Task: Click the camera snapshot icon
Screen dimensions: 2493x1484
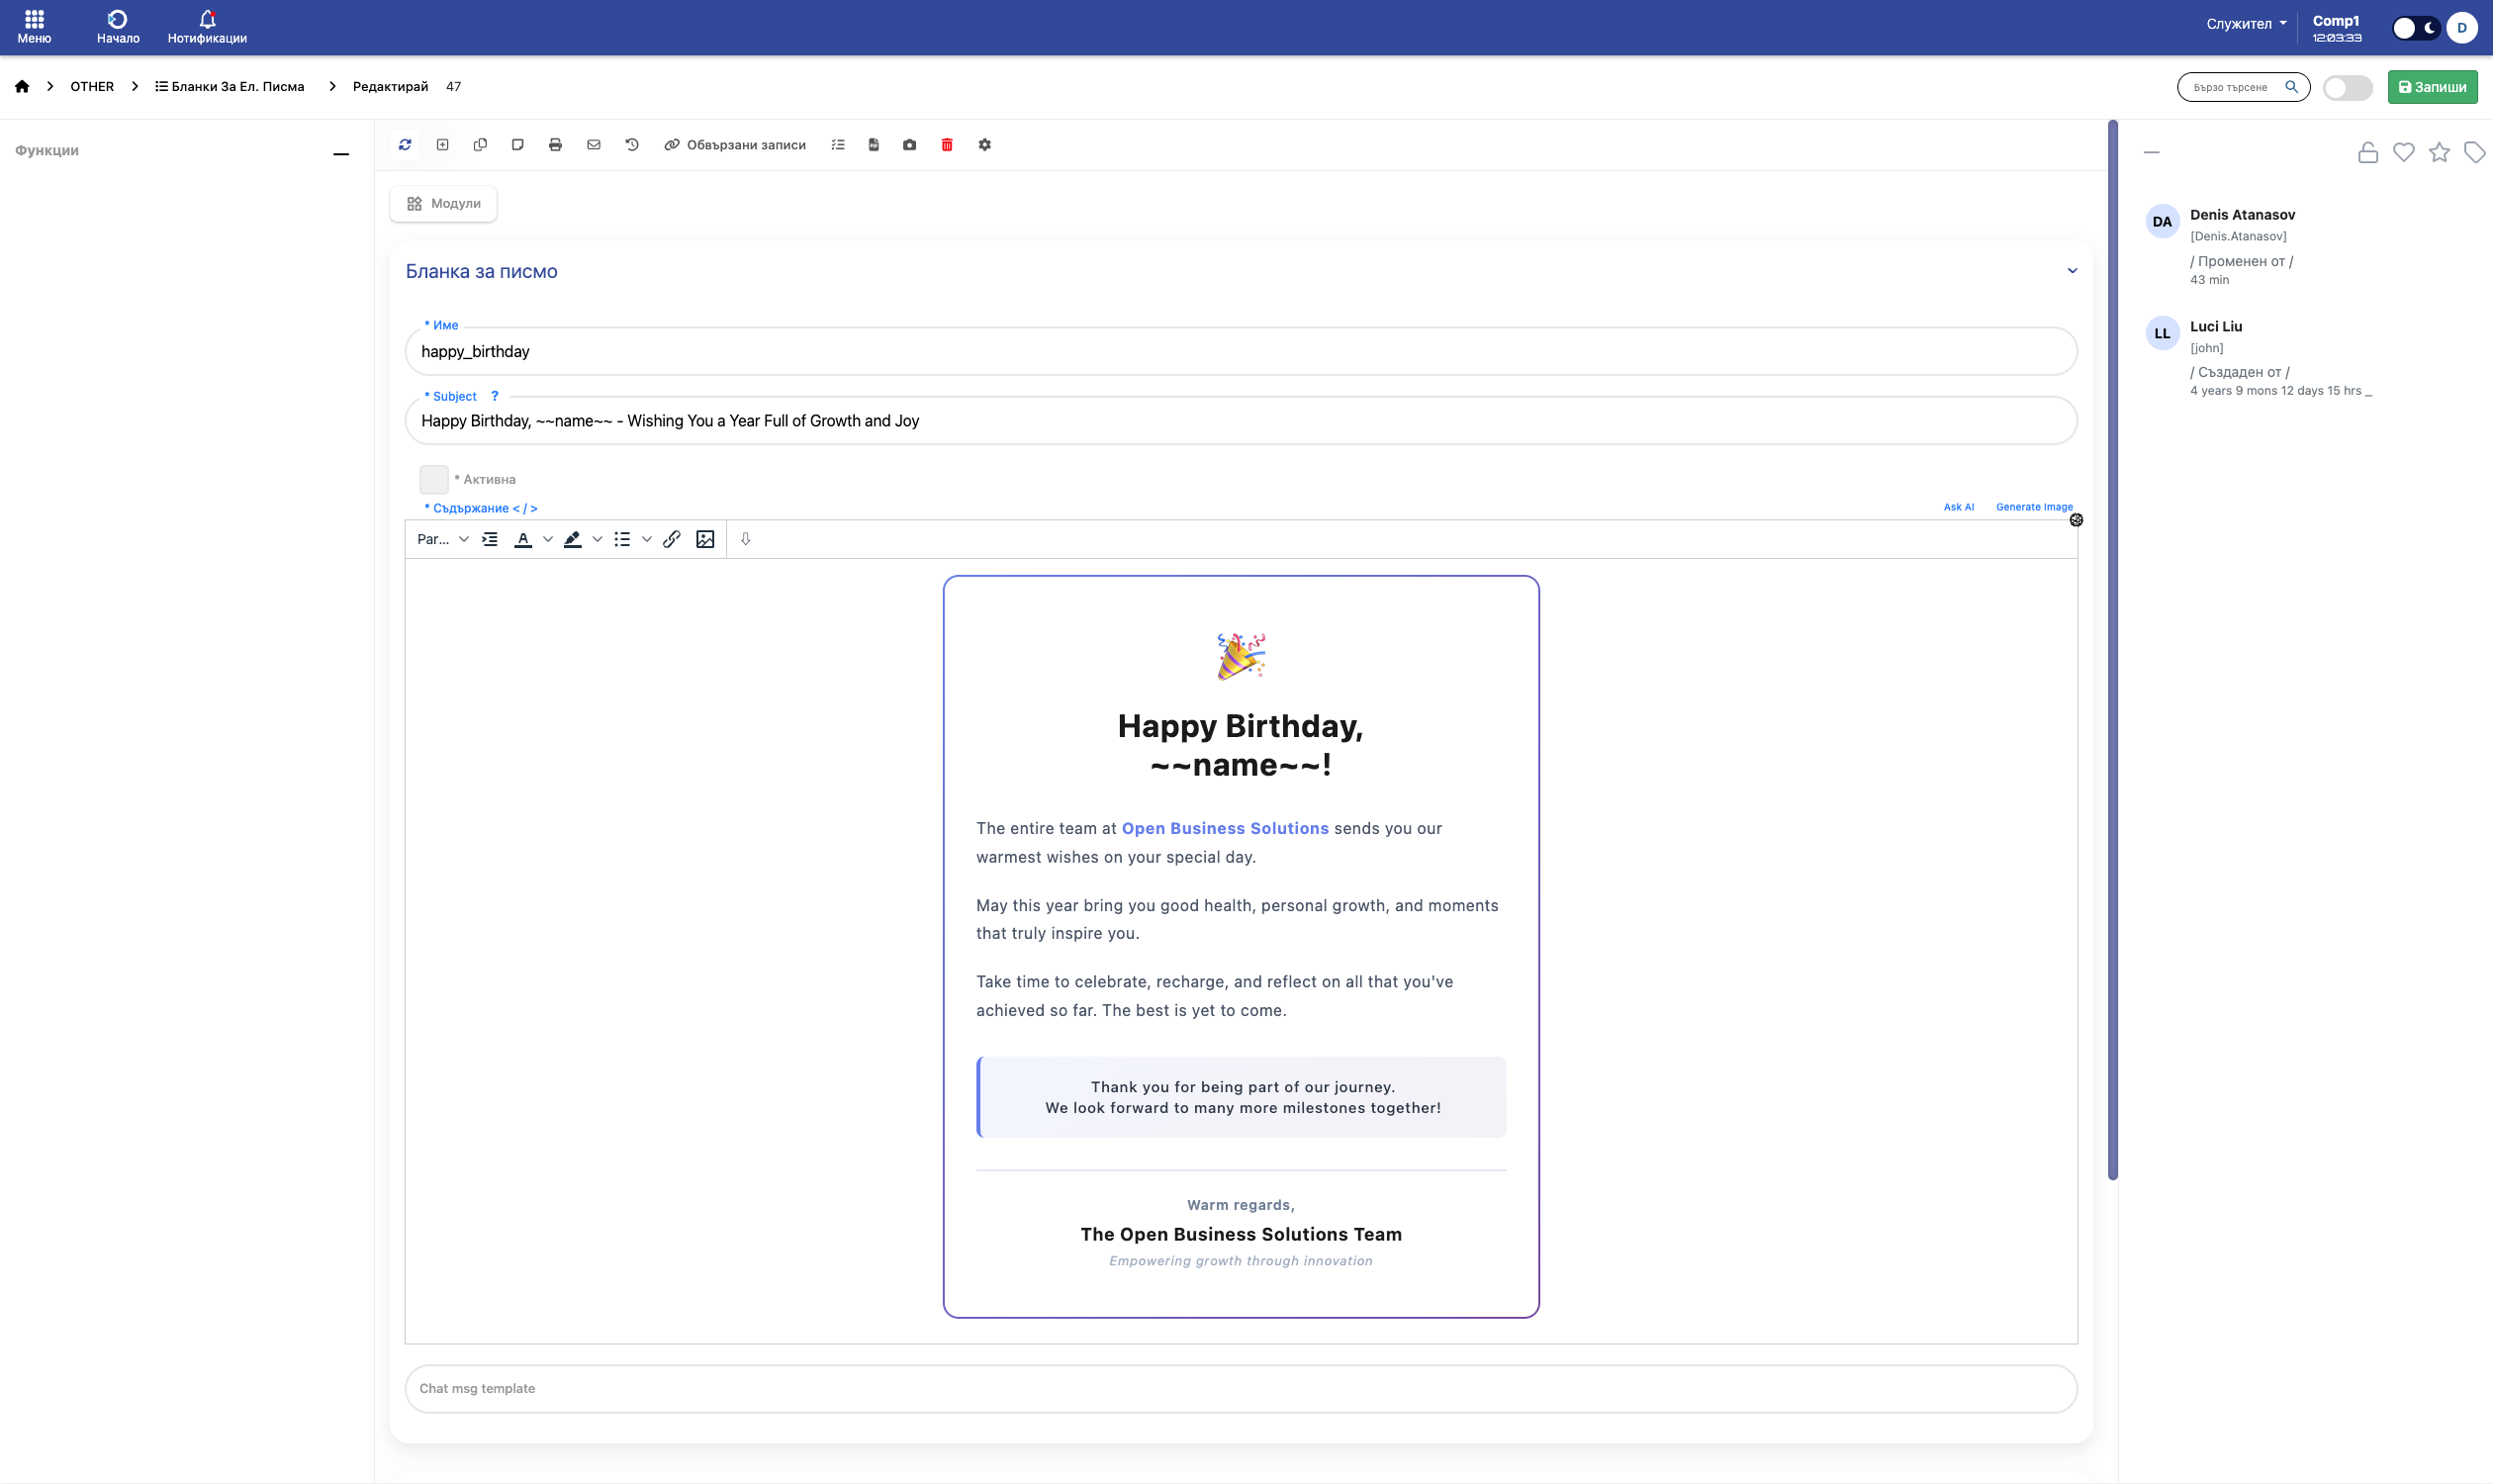Action: (909, 145)
